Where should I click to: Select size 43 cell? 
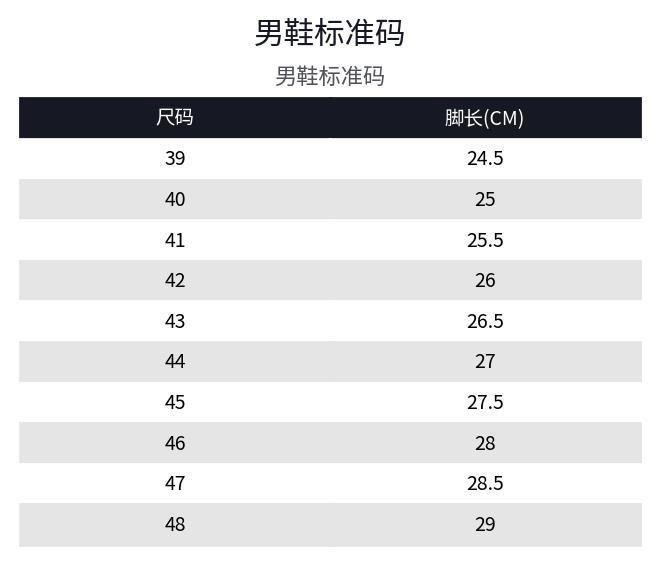pyautogui.click(x=175, y=321)
